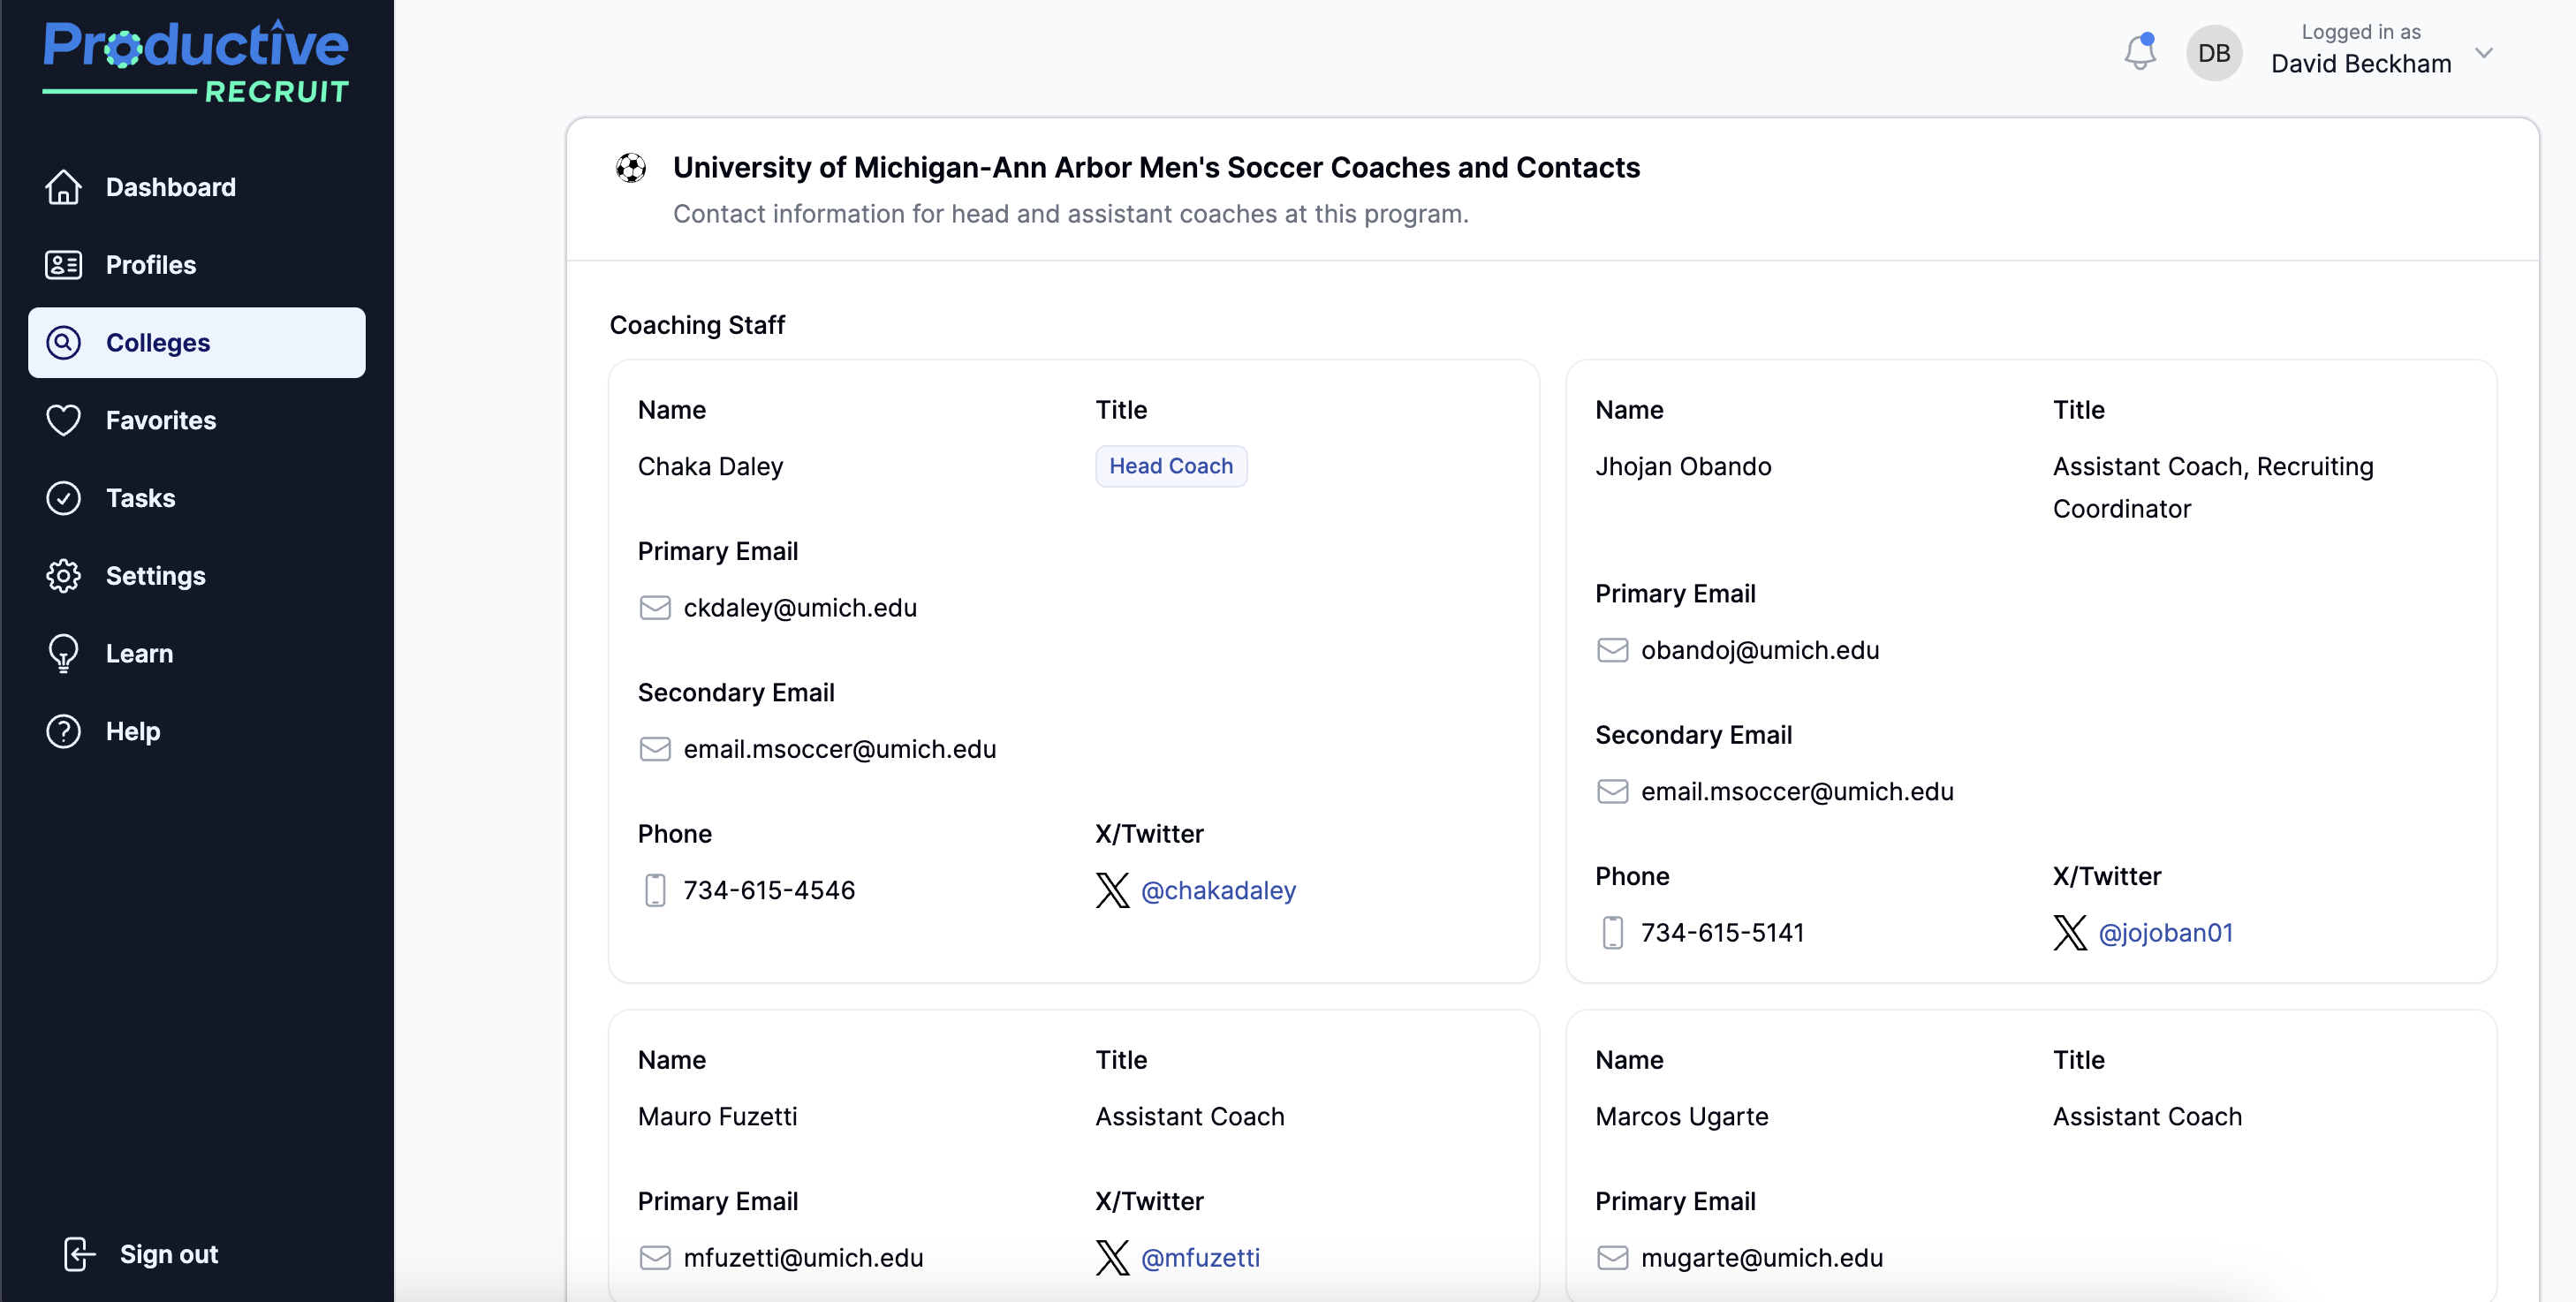Open Settings menu item

click(197, 576)
